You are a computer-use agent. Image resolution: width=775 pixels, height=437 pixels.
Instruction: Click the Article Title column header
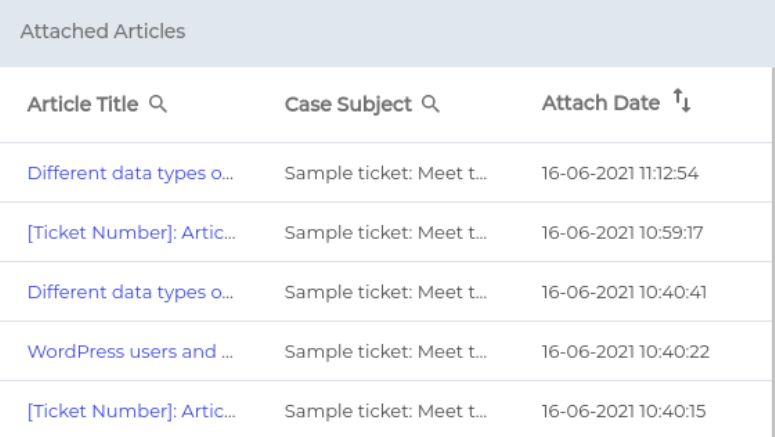tap(83, 104)
